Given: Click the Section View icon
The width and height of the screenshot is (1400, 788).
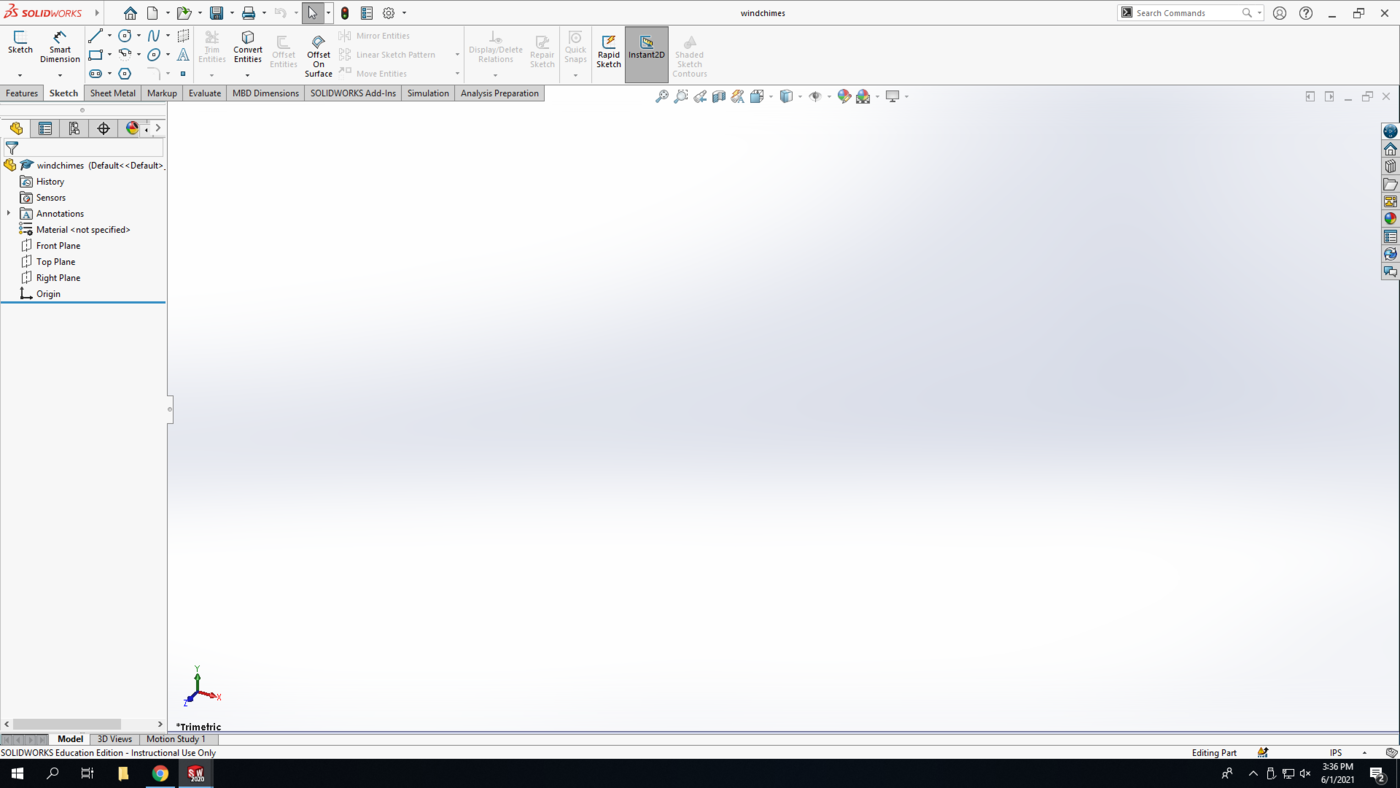Looking at the screenshot, I should click(x=719, y=96).
